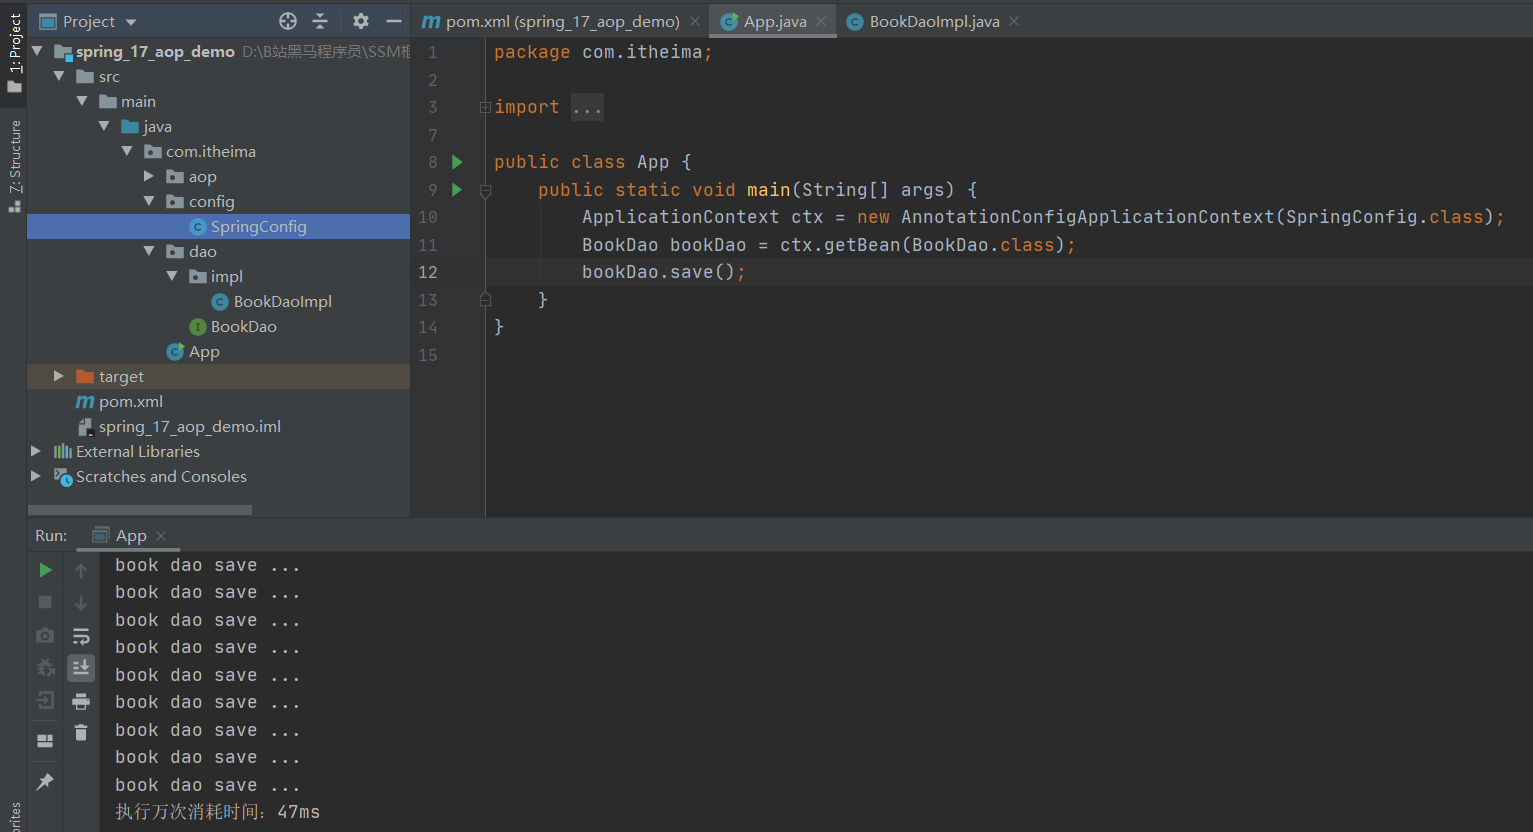The width and height of the screenshot is (1533, 832).
Task: Click line number 12 in gutter
Action: point(427,272)
